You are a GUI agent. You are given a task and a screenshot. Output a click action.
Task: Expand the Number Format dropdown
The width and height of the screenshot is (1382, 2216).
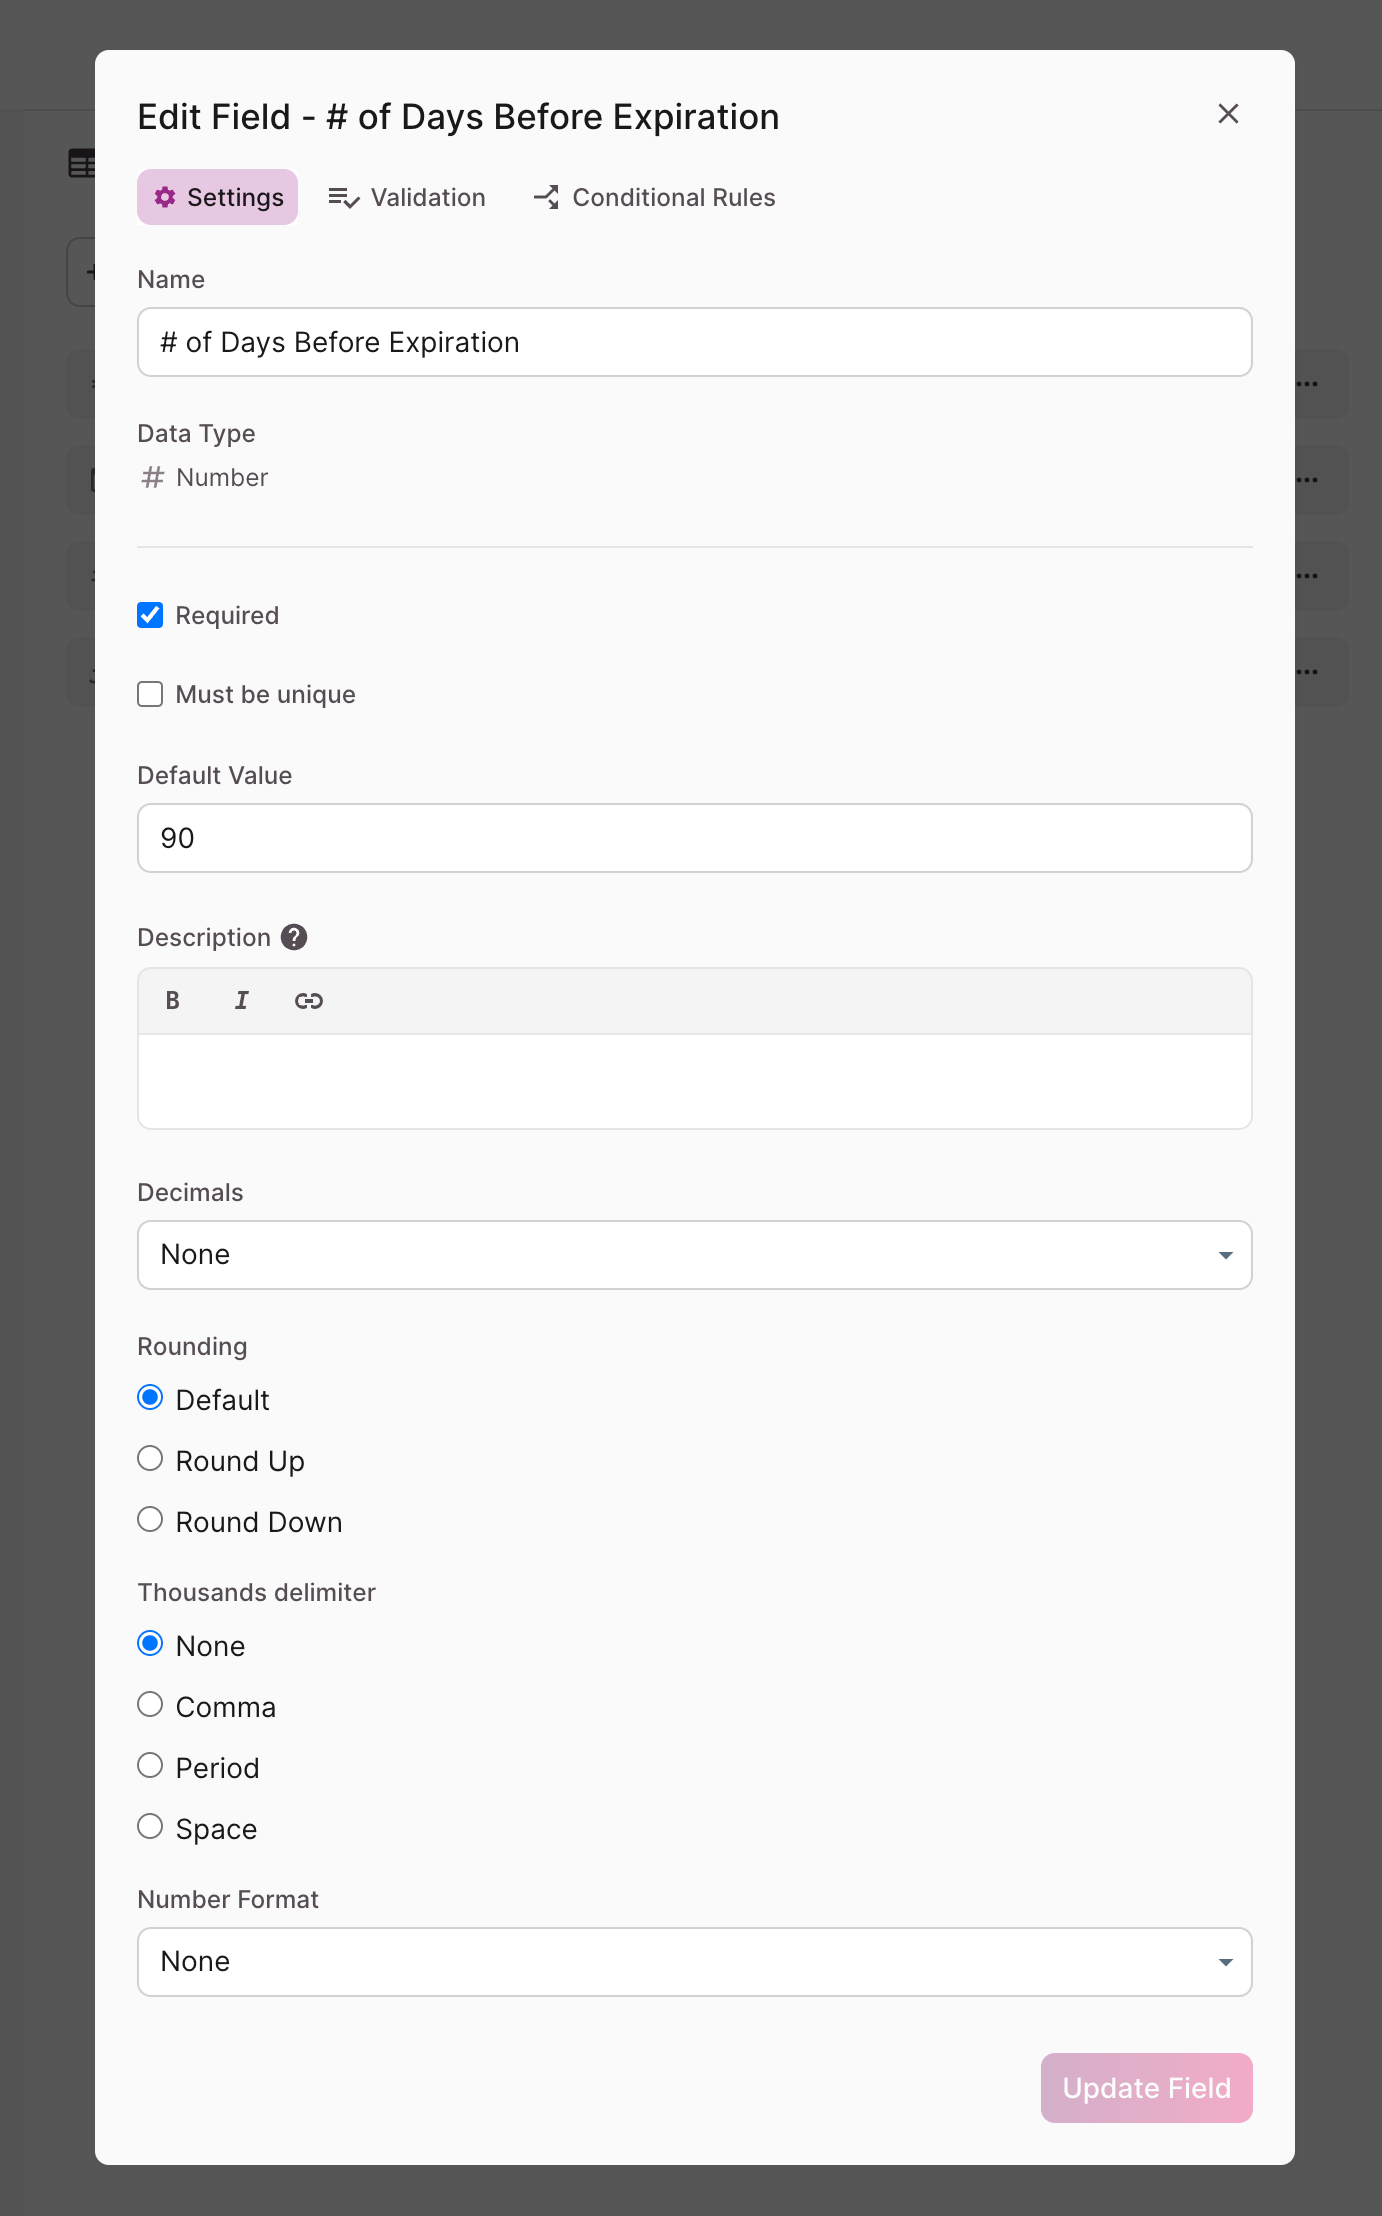click(694, 1962)
